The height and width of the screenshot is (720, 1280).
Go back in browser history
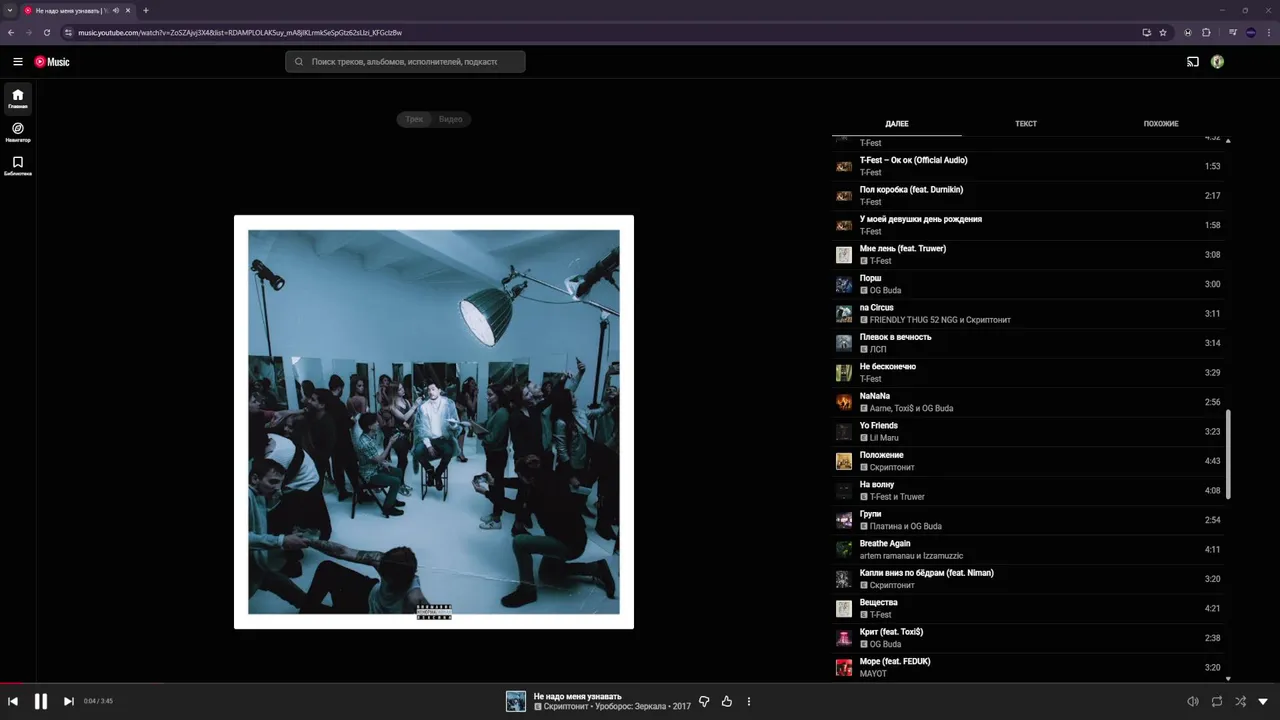click(11, 32)
